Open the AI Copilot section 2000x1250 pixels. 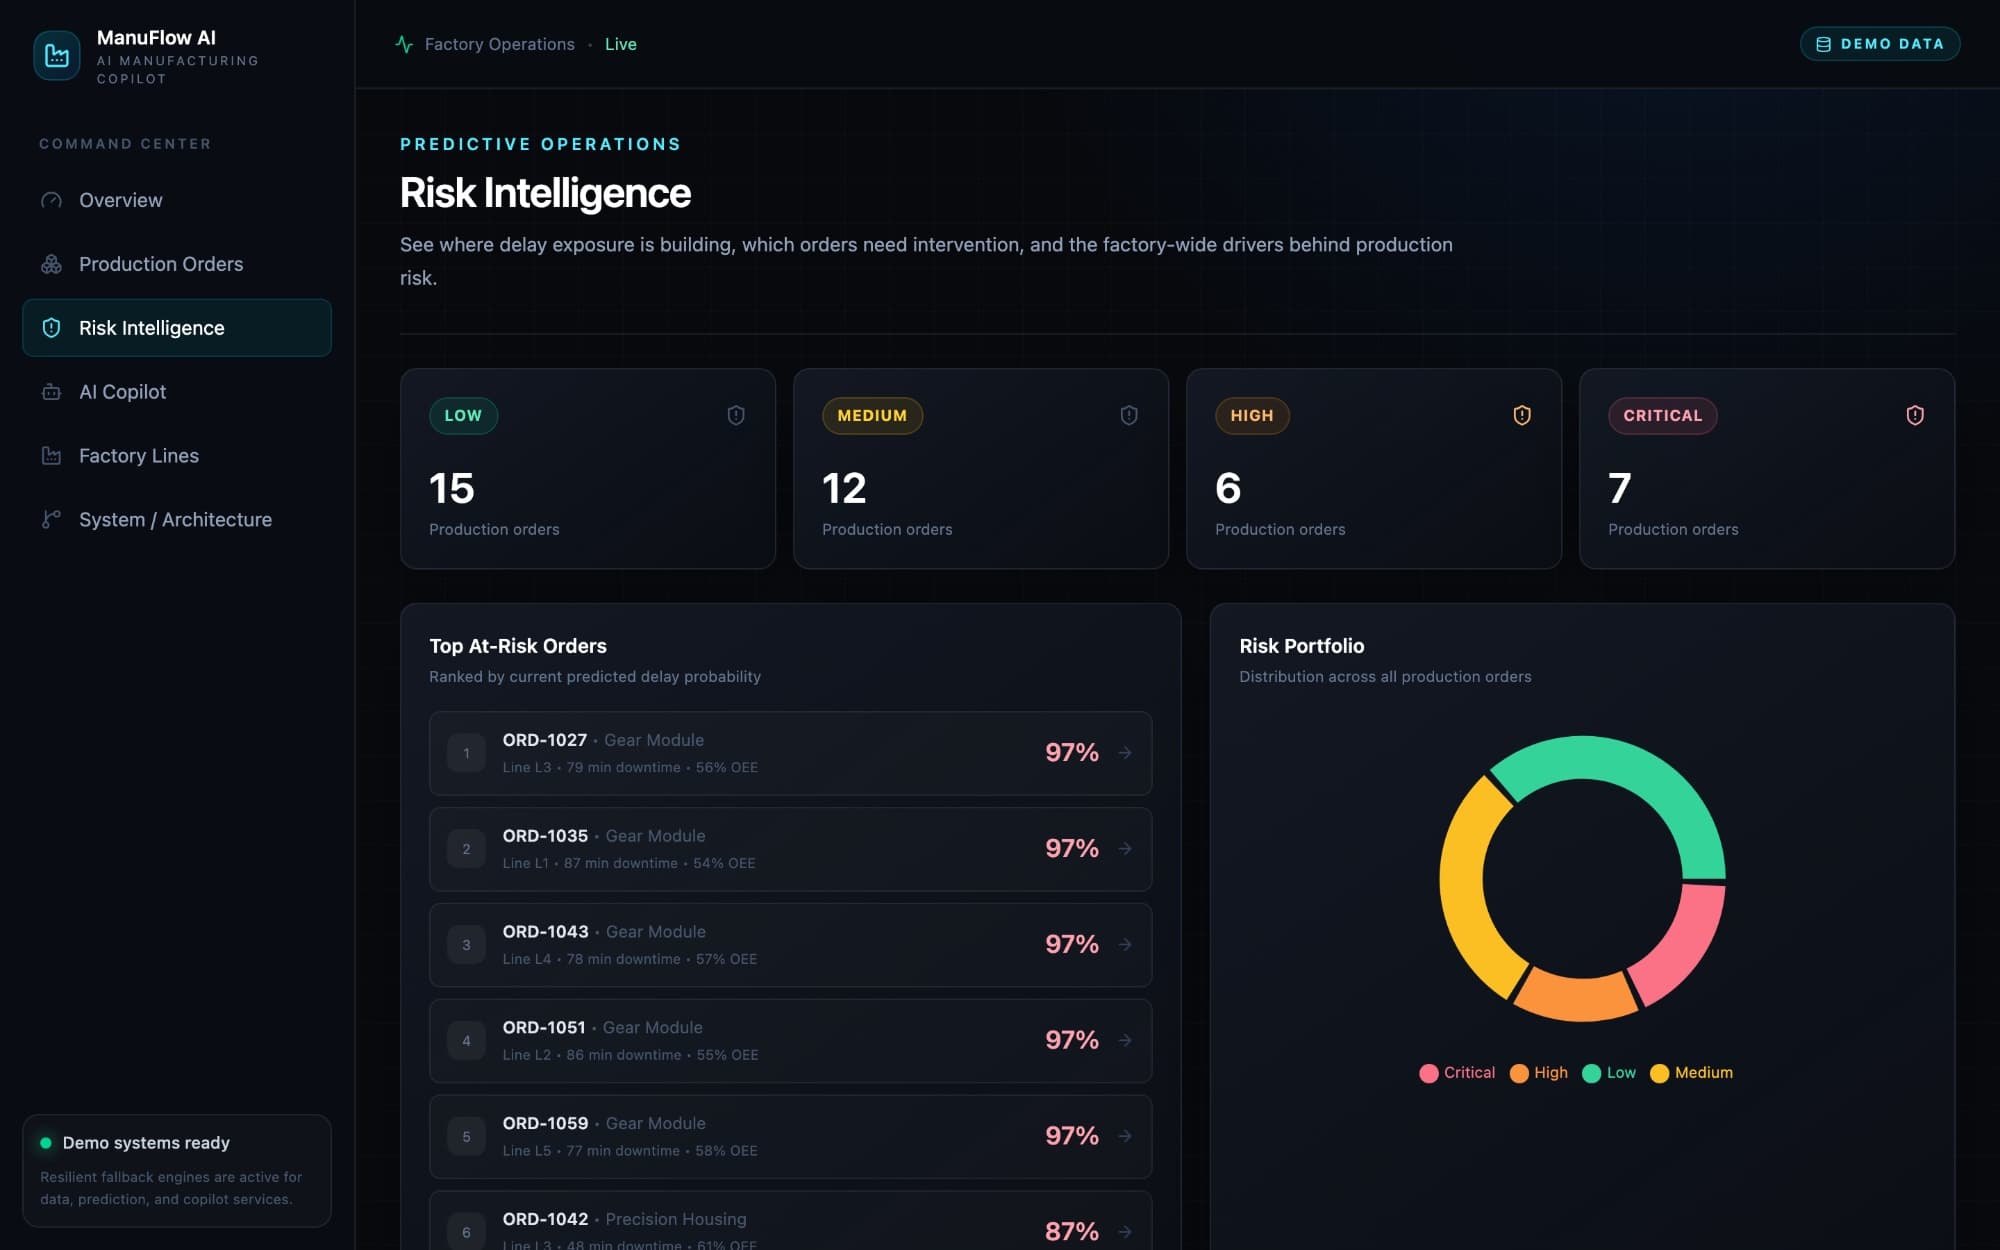tap(177, 392)
